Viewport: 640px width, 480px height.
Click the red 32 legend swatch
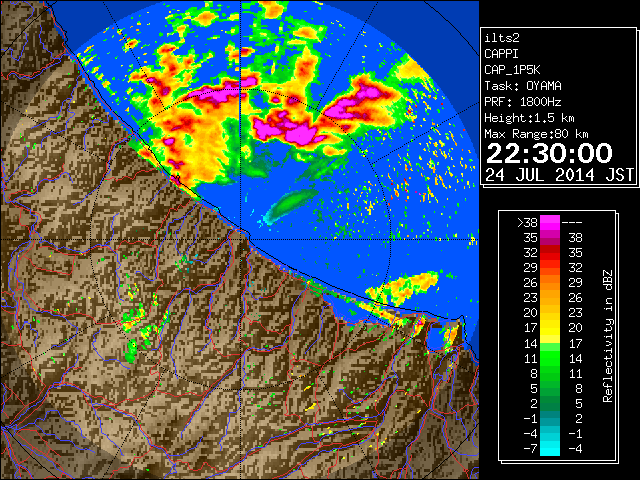(x=550, y=253)
